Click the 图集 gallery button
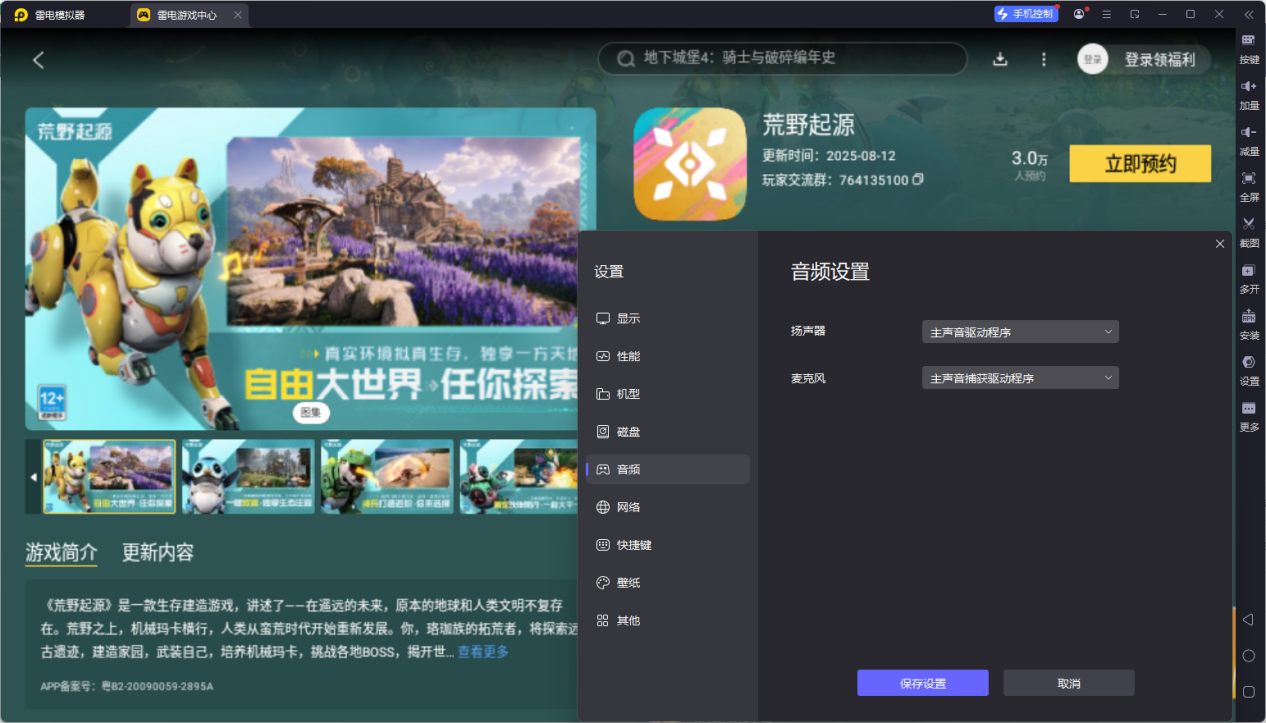The height and width of the screenshot is (723, 1266). (x=311, y=412)
